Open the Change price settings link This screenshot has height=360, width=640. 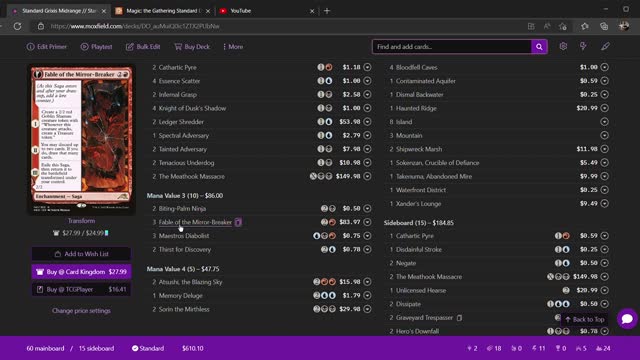(x=81, y=311)
